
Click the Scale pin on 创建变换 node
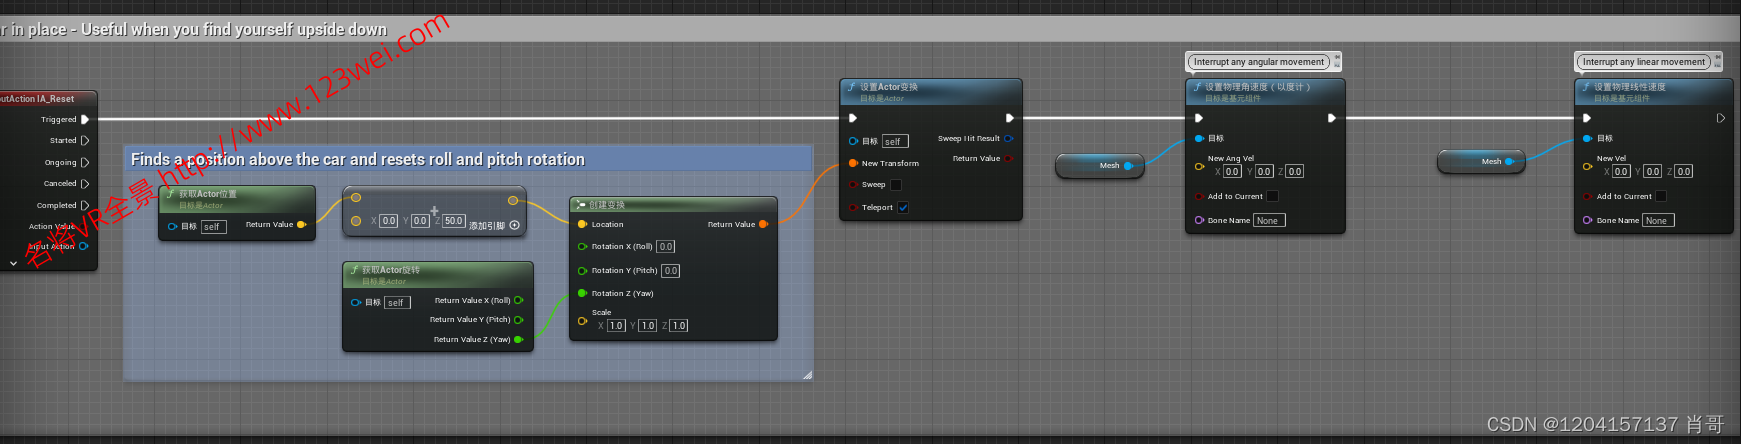[x=582, y=321]
